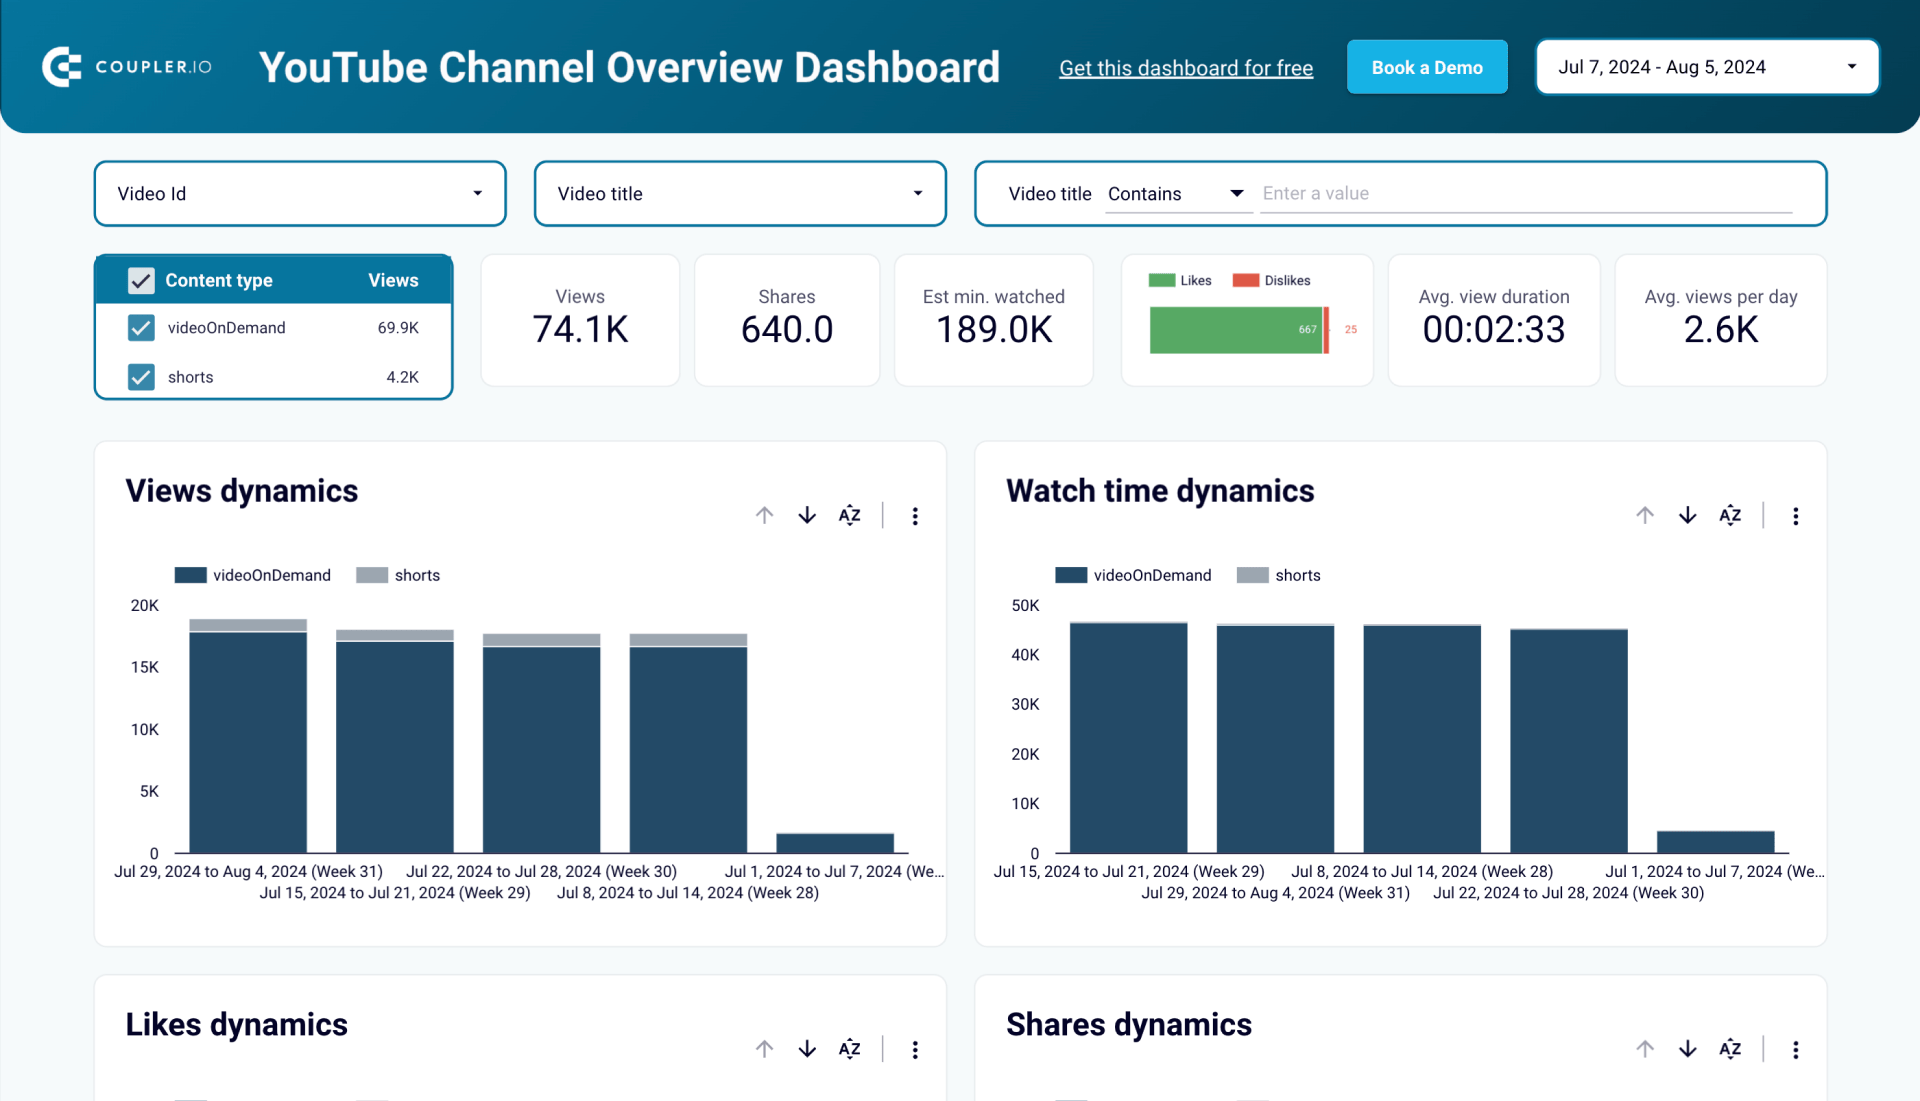Image resolution: width=1920 pixels, height=1101 pixels.
Task: Uncheck the shorts checkbox
Action: [x=141, y=377]
